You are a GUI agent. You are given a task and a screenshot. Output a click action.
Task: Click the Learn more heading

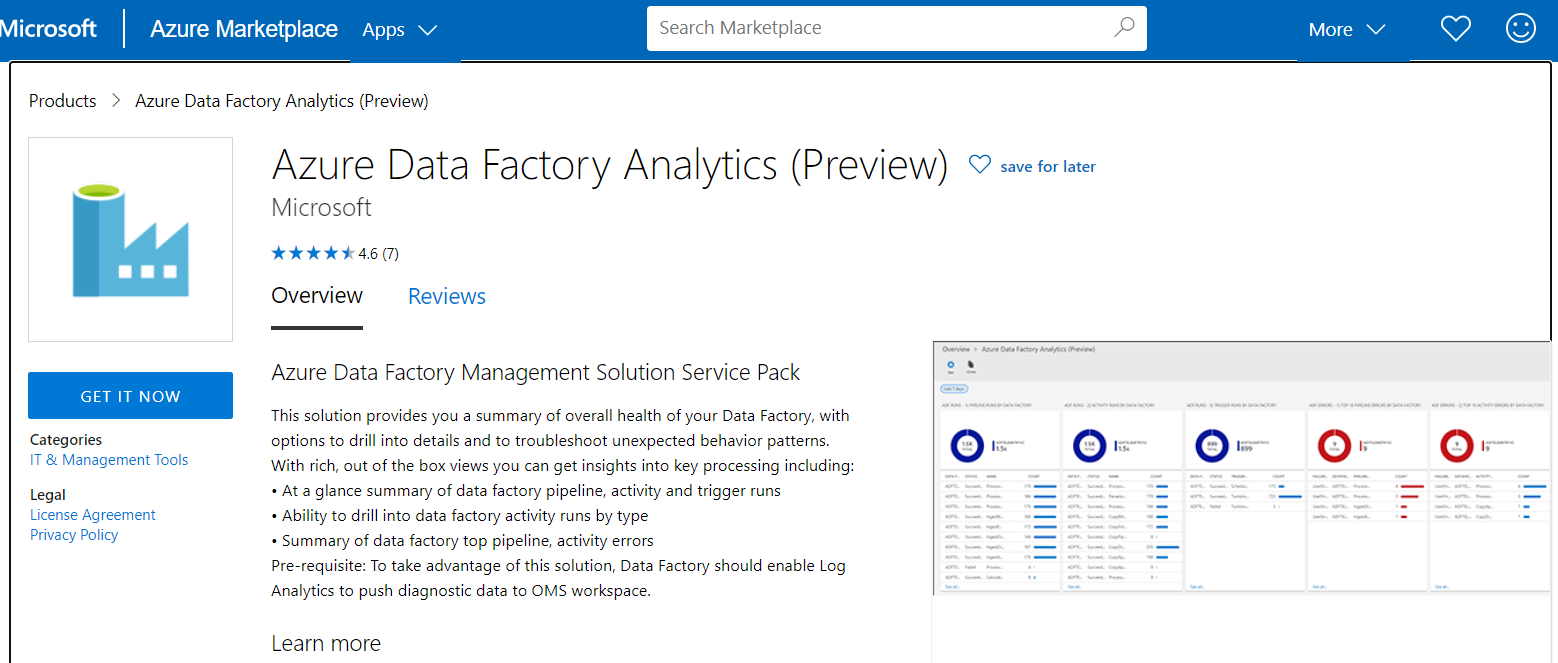coord(326,643)
